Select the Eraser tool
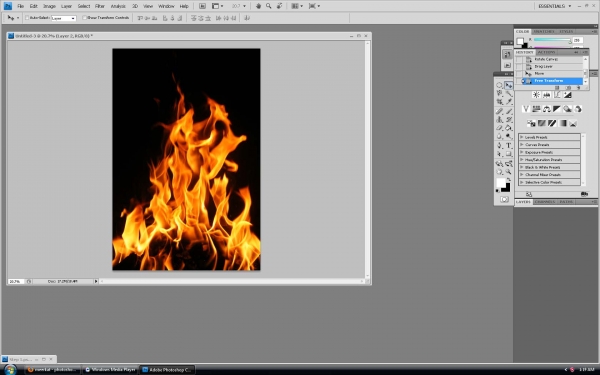Screen dimensions: 600x375 point(499,128)
